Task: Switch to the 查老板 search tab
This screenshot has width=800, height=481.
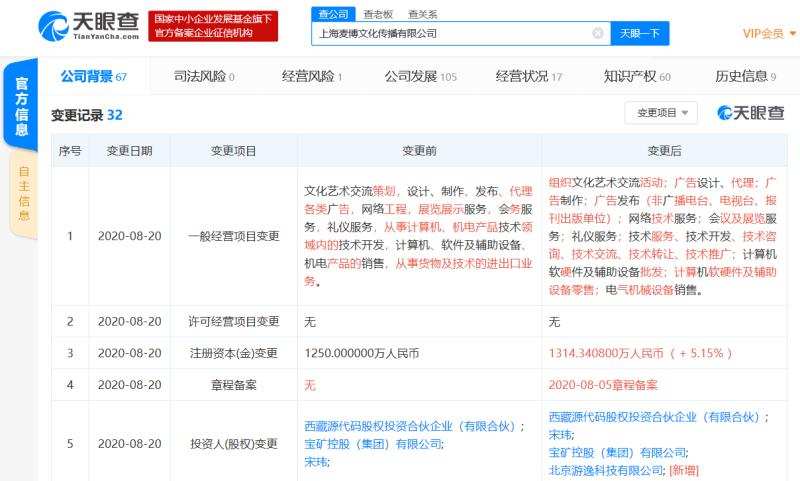Action: point(377,14)
